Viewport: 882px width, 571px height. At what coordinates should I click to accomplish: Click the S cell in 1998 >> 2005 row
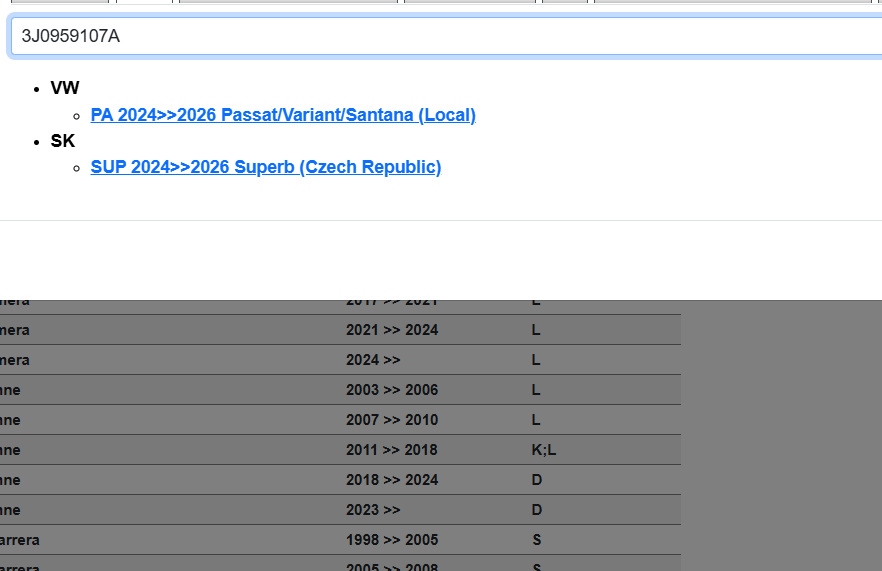pos(537,540)
